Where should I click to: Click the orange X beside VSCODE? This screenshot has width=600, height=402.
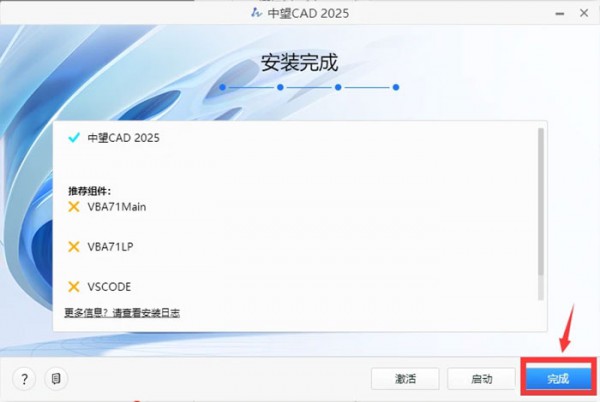pos(73,286)
